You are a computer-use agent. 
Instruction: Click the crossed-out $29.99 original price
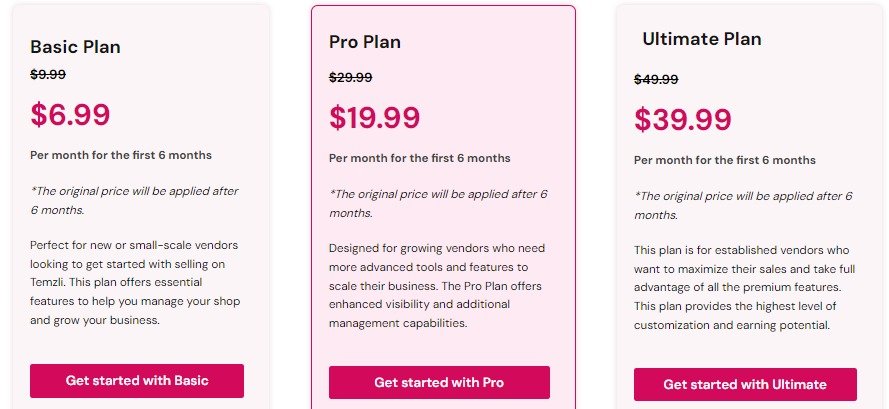(350, 77)
